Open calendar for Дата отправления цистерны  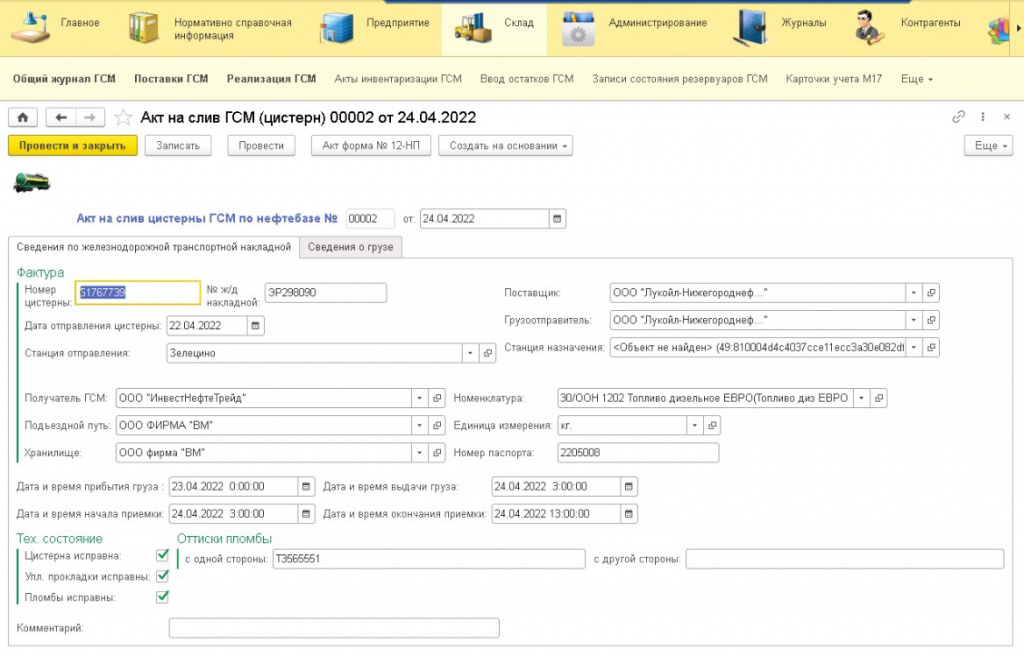pos(255,325)
